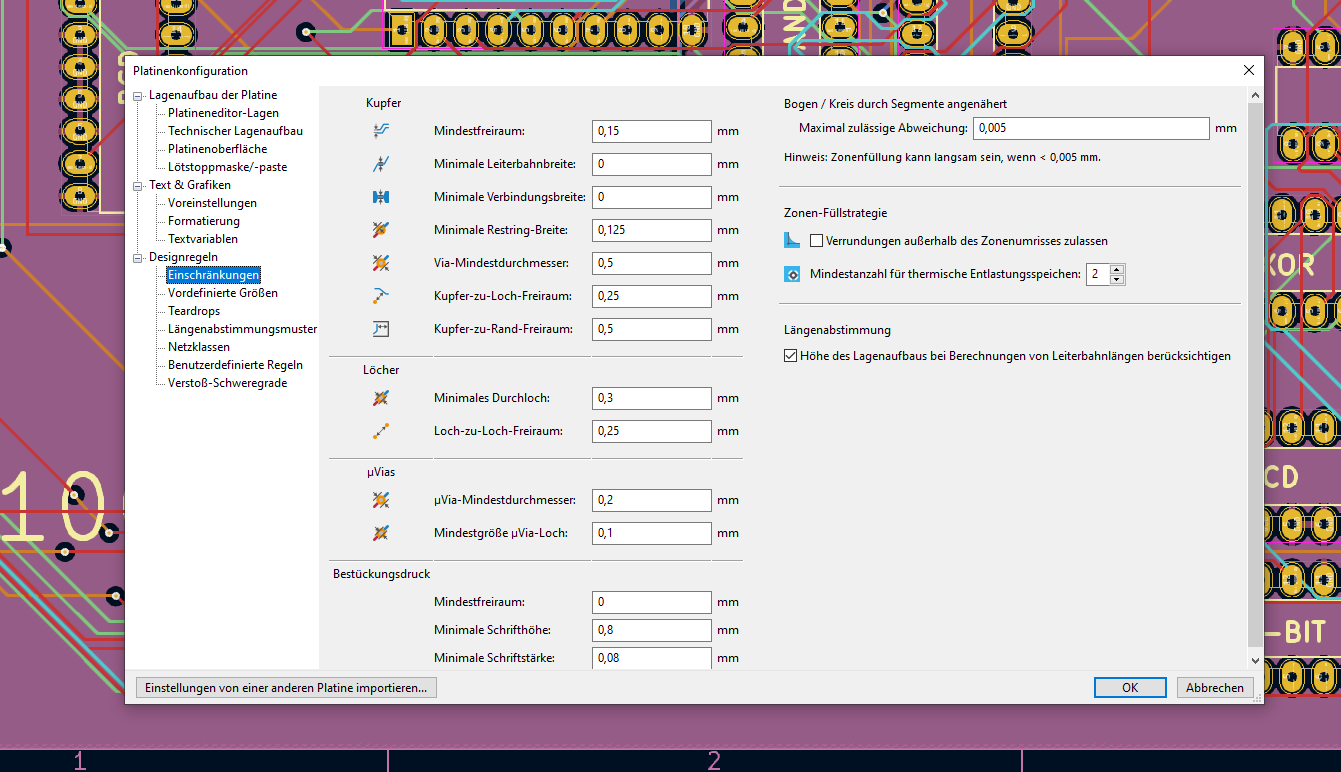
Task: Click the Kupfer-zu-Rand-Freiraum field
Action: pos(652,329)
